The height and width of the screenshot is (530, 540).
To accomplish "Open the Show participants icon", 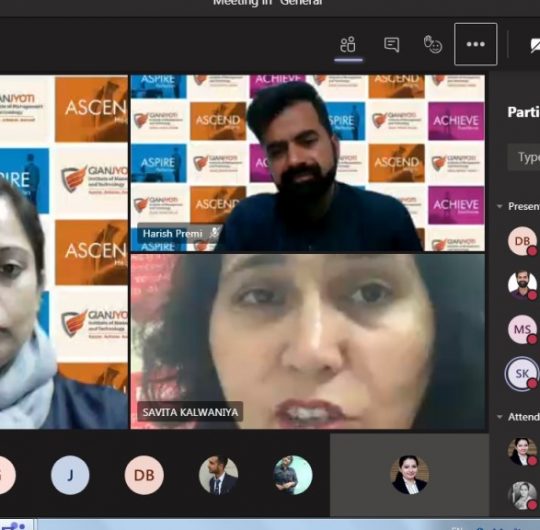I will (348, 44).
